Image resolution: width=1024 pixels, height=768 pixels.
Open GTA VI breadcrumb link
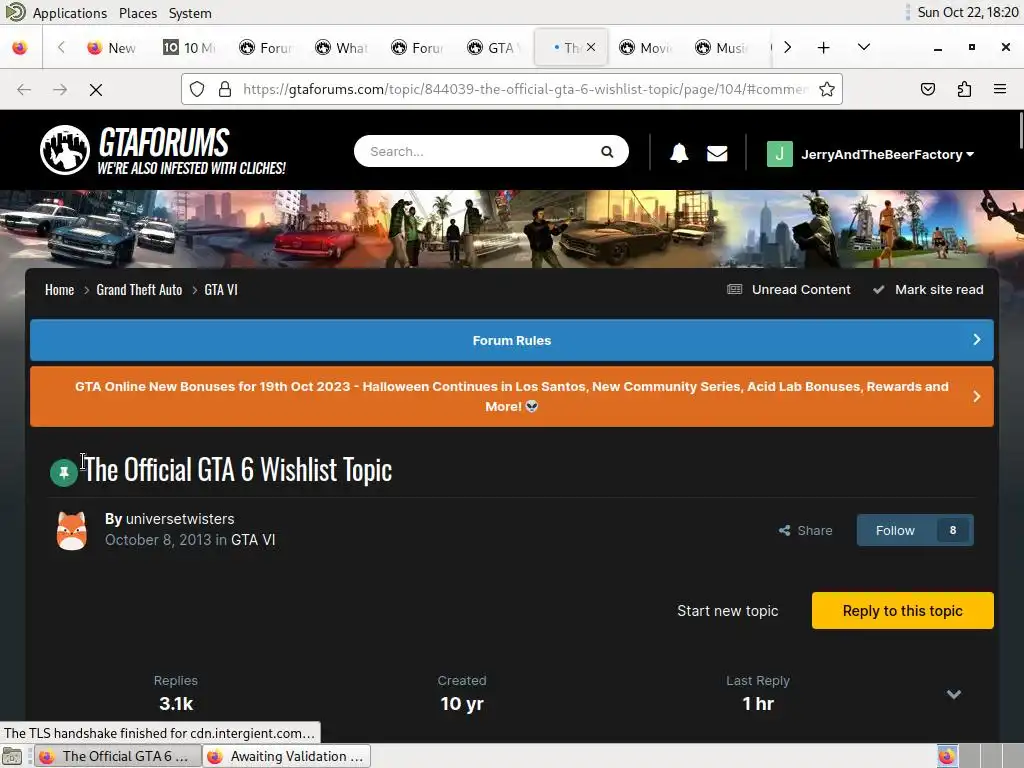221,289
